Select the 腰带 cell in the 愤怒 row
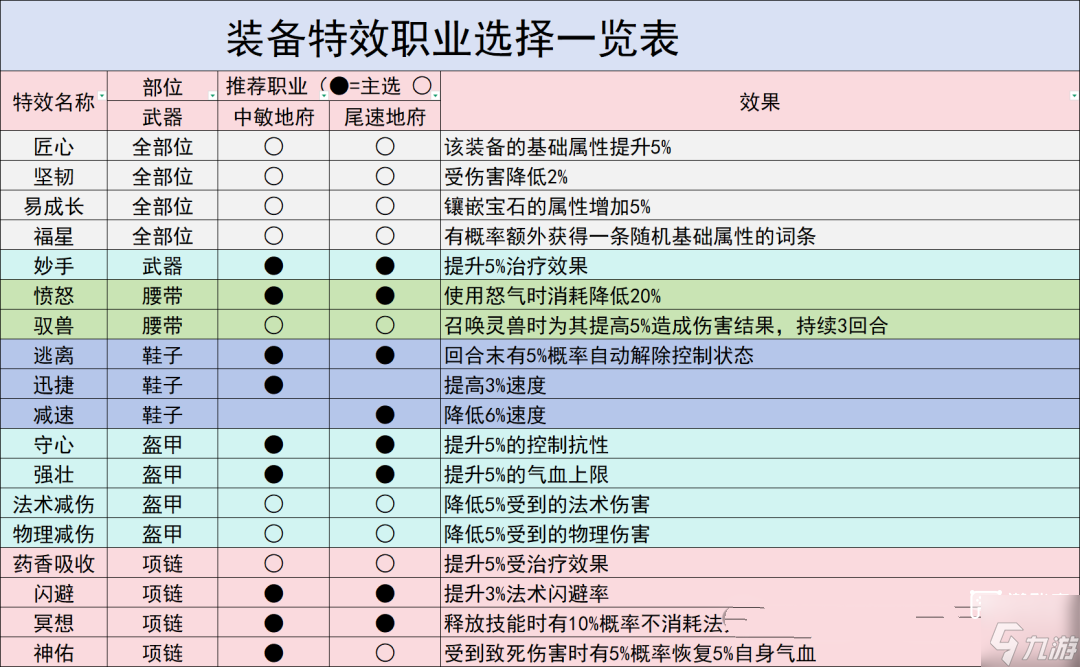 click(x=163, y=296)
